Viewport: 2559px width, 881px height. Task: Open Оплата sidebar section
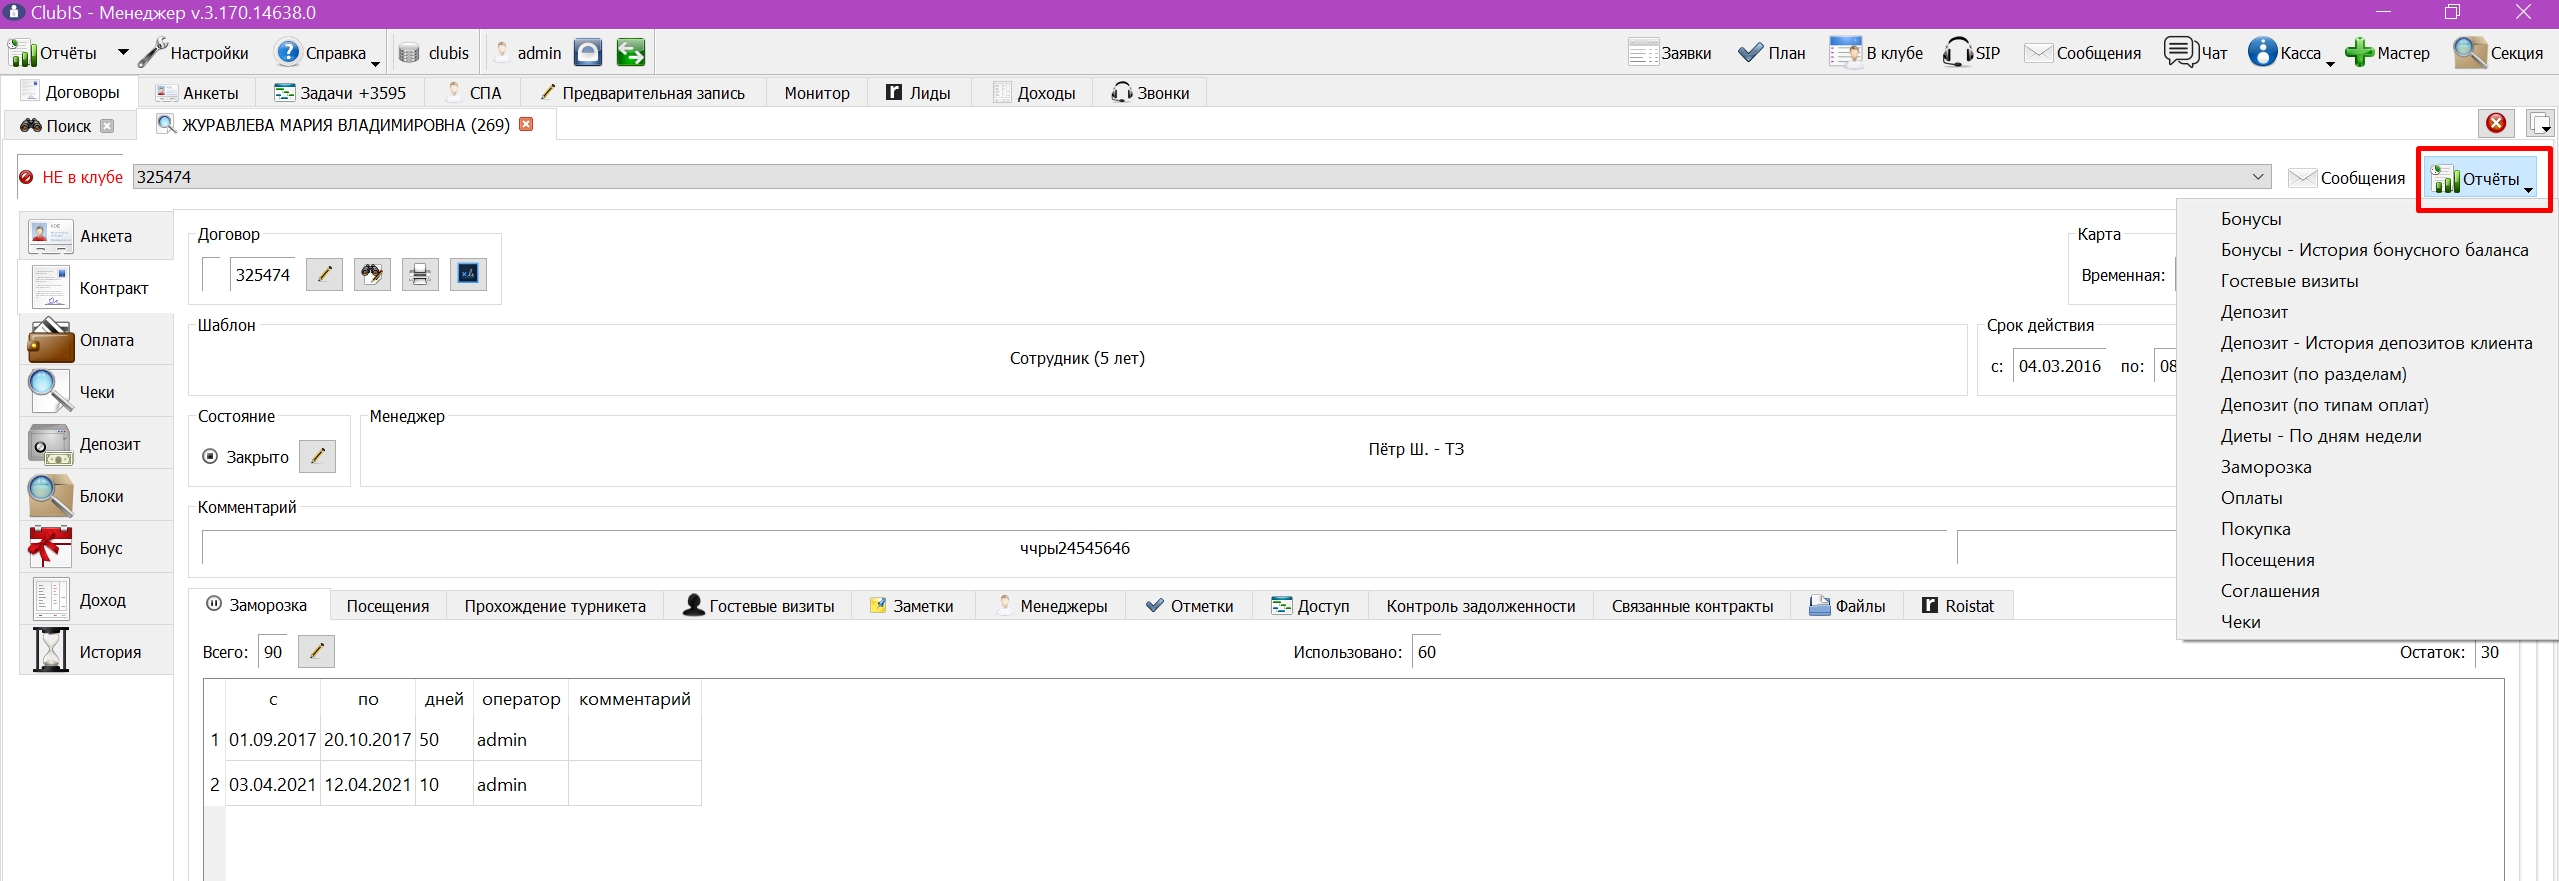click(96, 340)
